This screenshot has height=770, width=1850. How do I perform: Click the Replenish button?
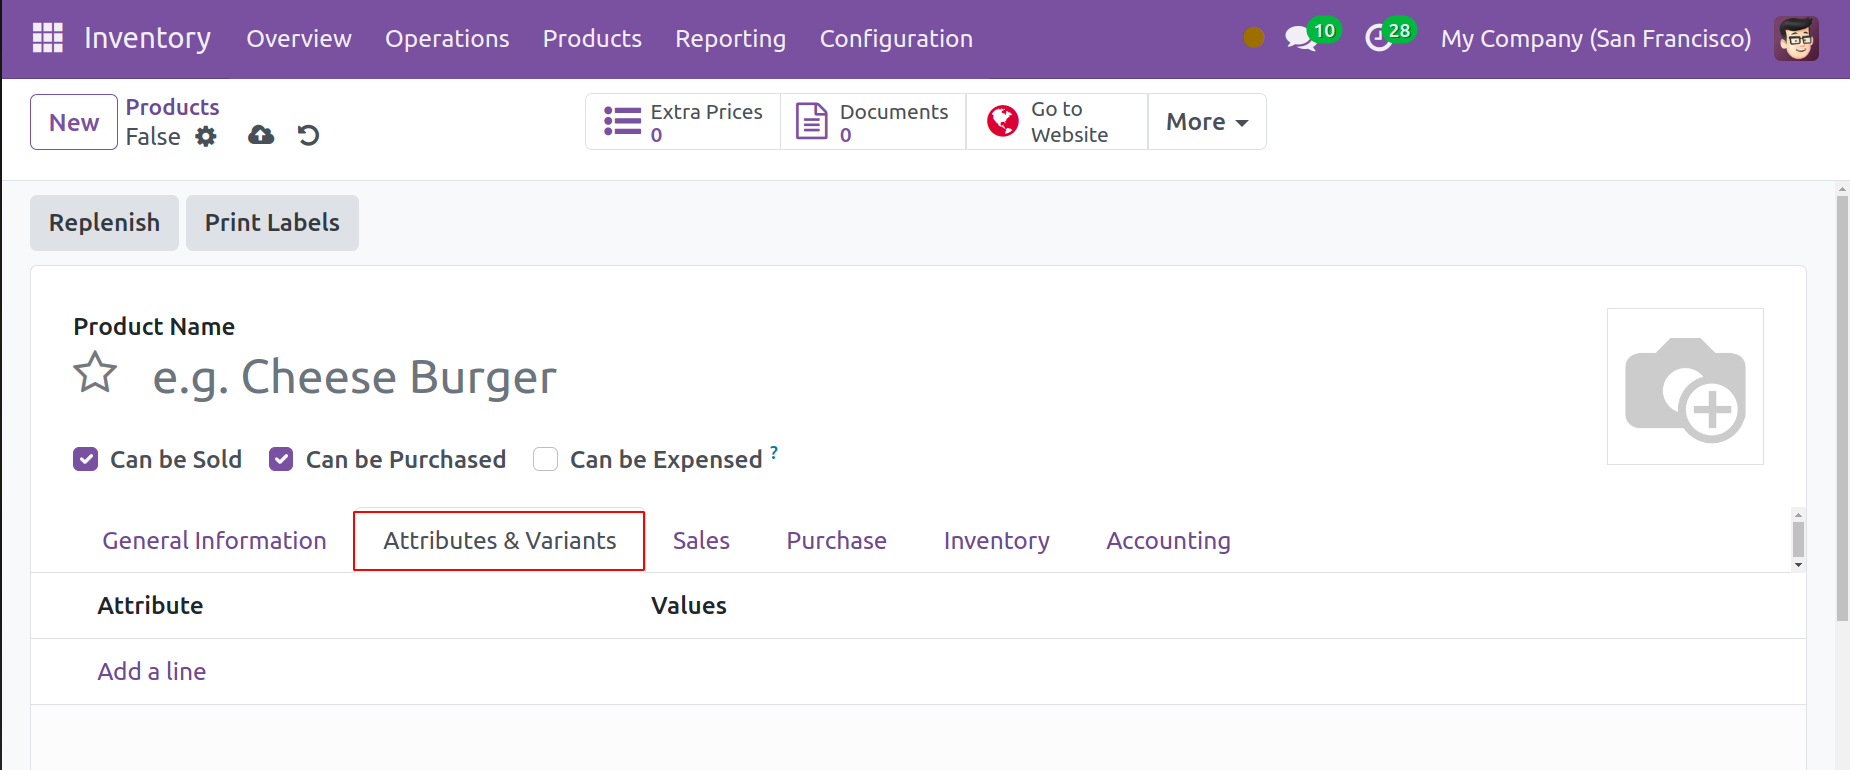(104, 223)
